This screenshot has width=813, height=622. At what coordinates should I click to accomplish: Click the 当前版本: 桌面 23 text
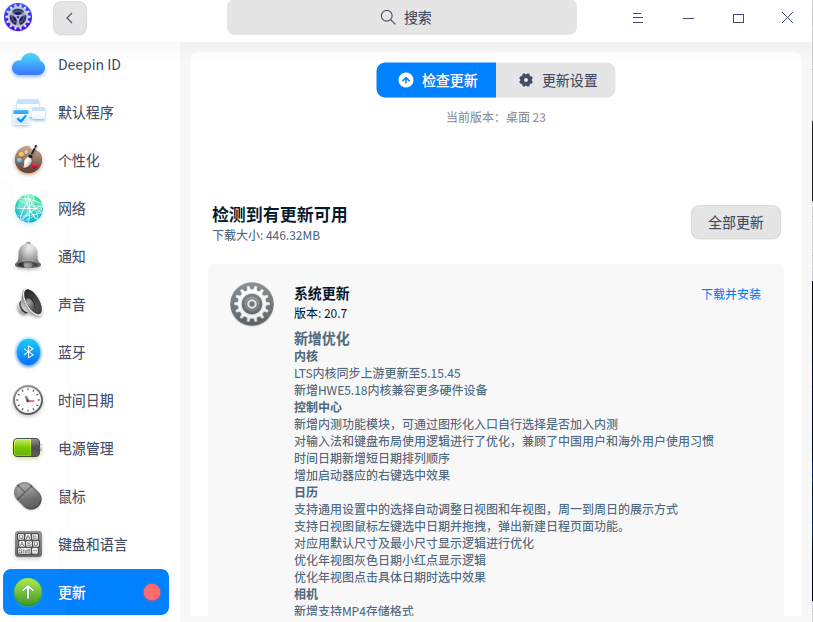point(496,118)
